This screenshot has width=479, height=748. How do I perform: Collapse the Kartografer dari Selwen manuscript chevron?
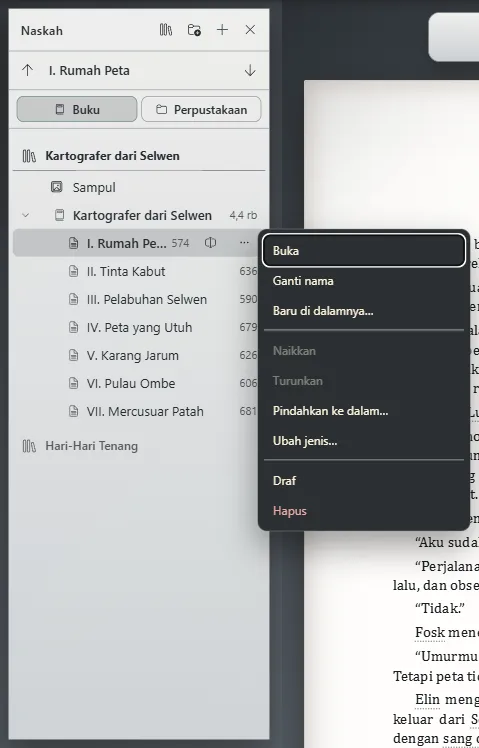click(x=26, y=215)
